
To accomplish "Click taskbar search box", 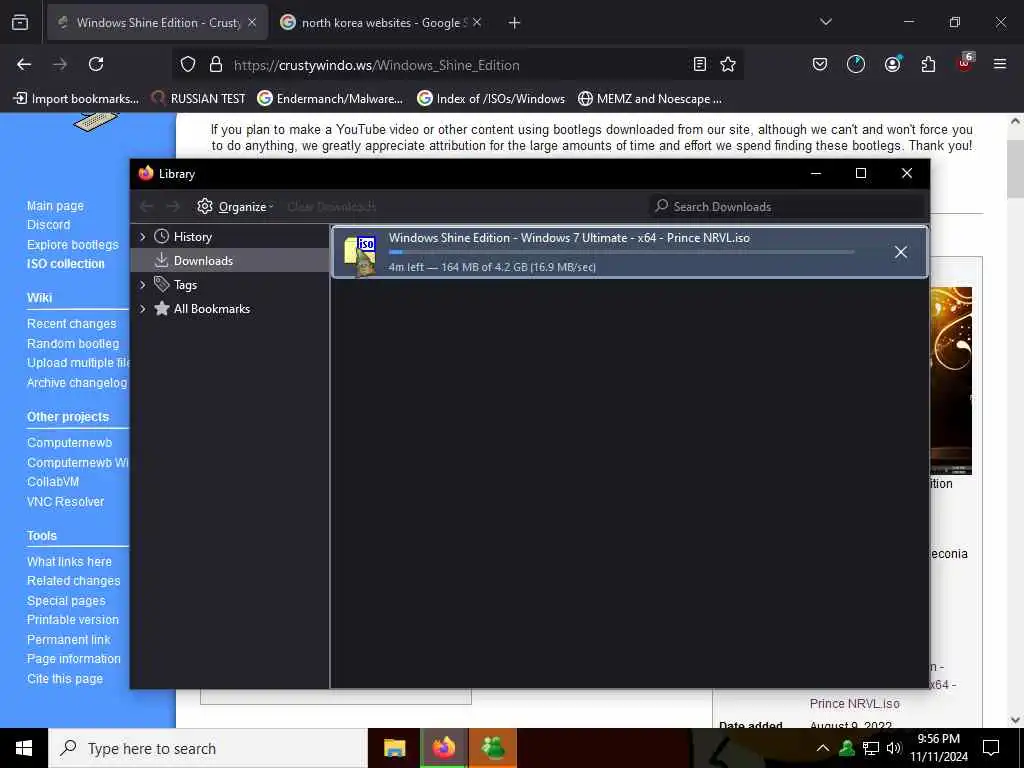I will point(208,748).
